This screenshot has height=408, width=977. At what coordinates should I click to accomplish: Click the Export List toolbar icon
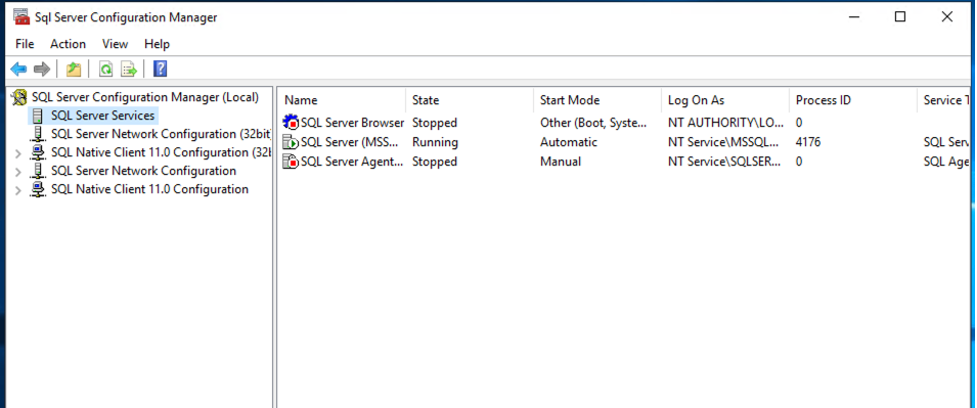click(x=128, y=69)
